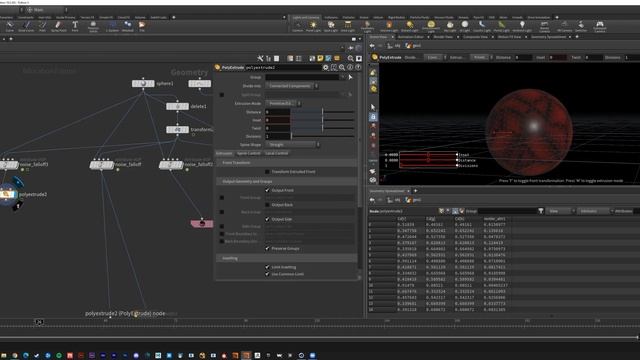Screen dimensions: 640x360
Task: Select the delete1 node
Action: tap(177, 107)
